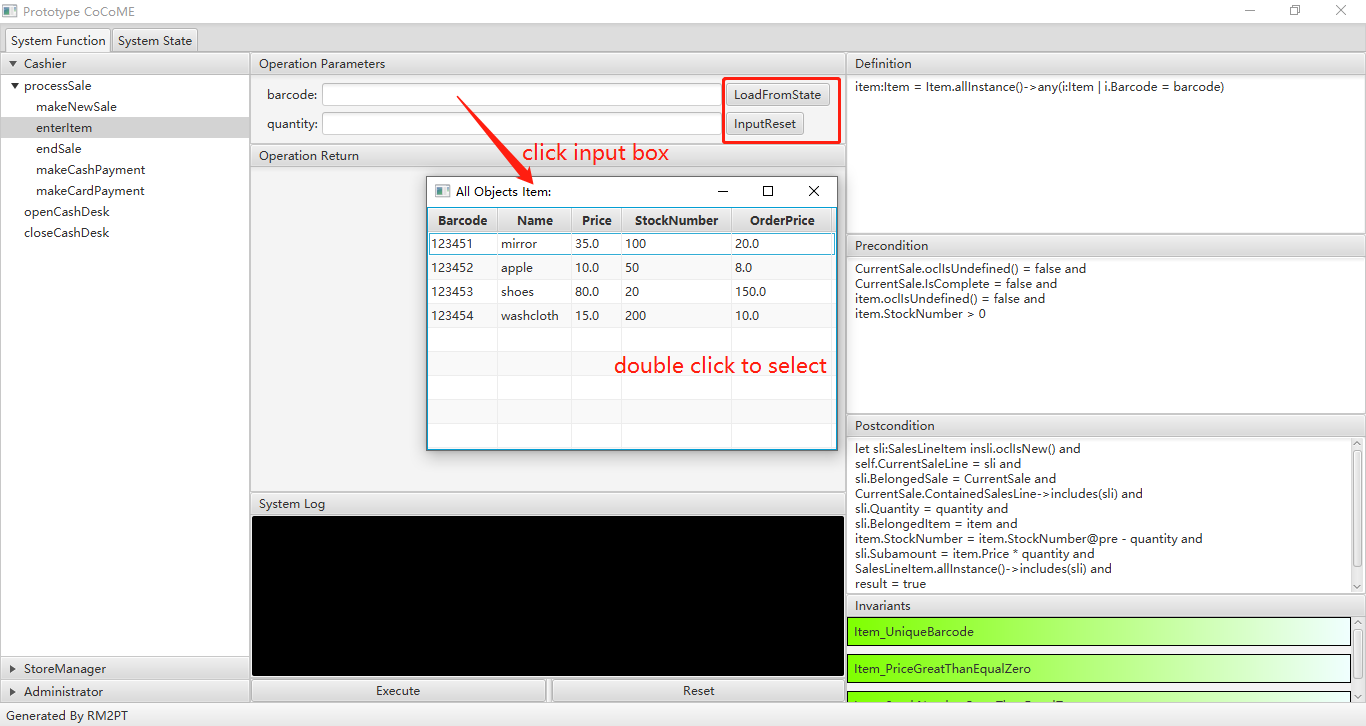Expand the Administrator section
Screen dimensions: 1366x726
pos(12,692)
